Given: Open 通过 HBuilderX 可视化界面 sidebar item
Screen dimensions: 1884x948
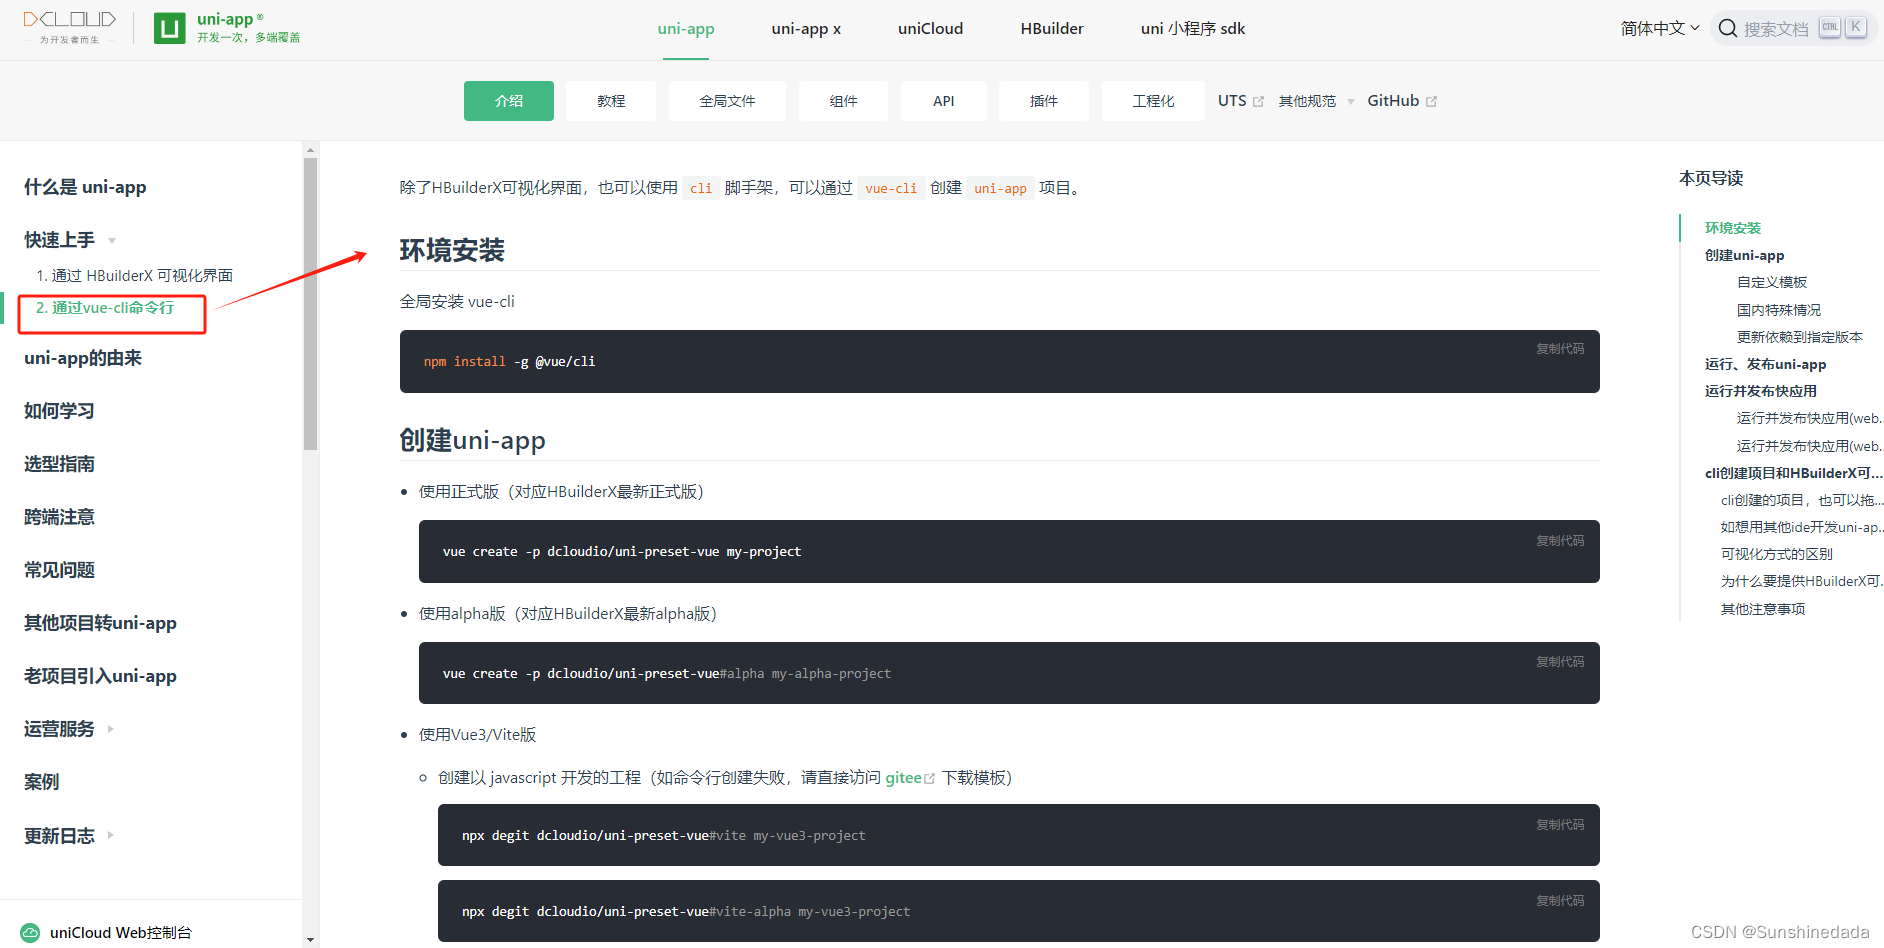Looking at the screenshot, I should pyautogui.click(x=134, y=275).
